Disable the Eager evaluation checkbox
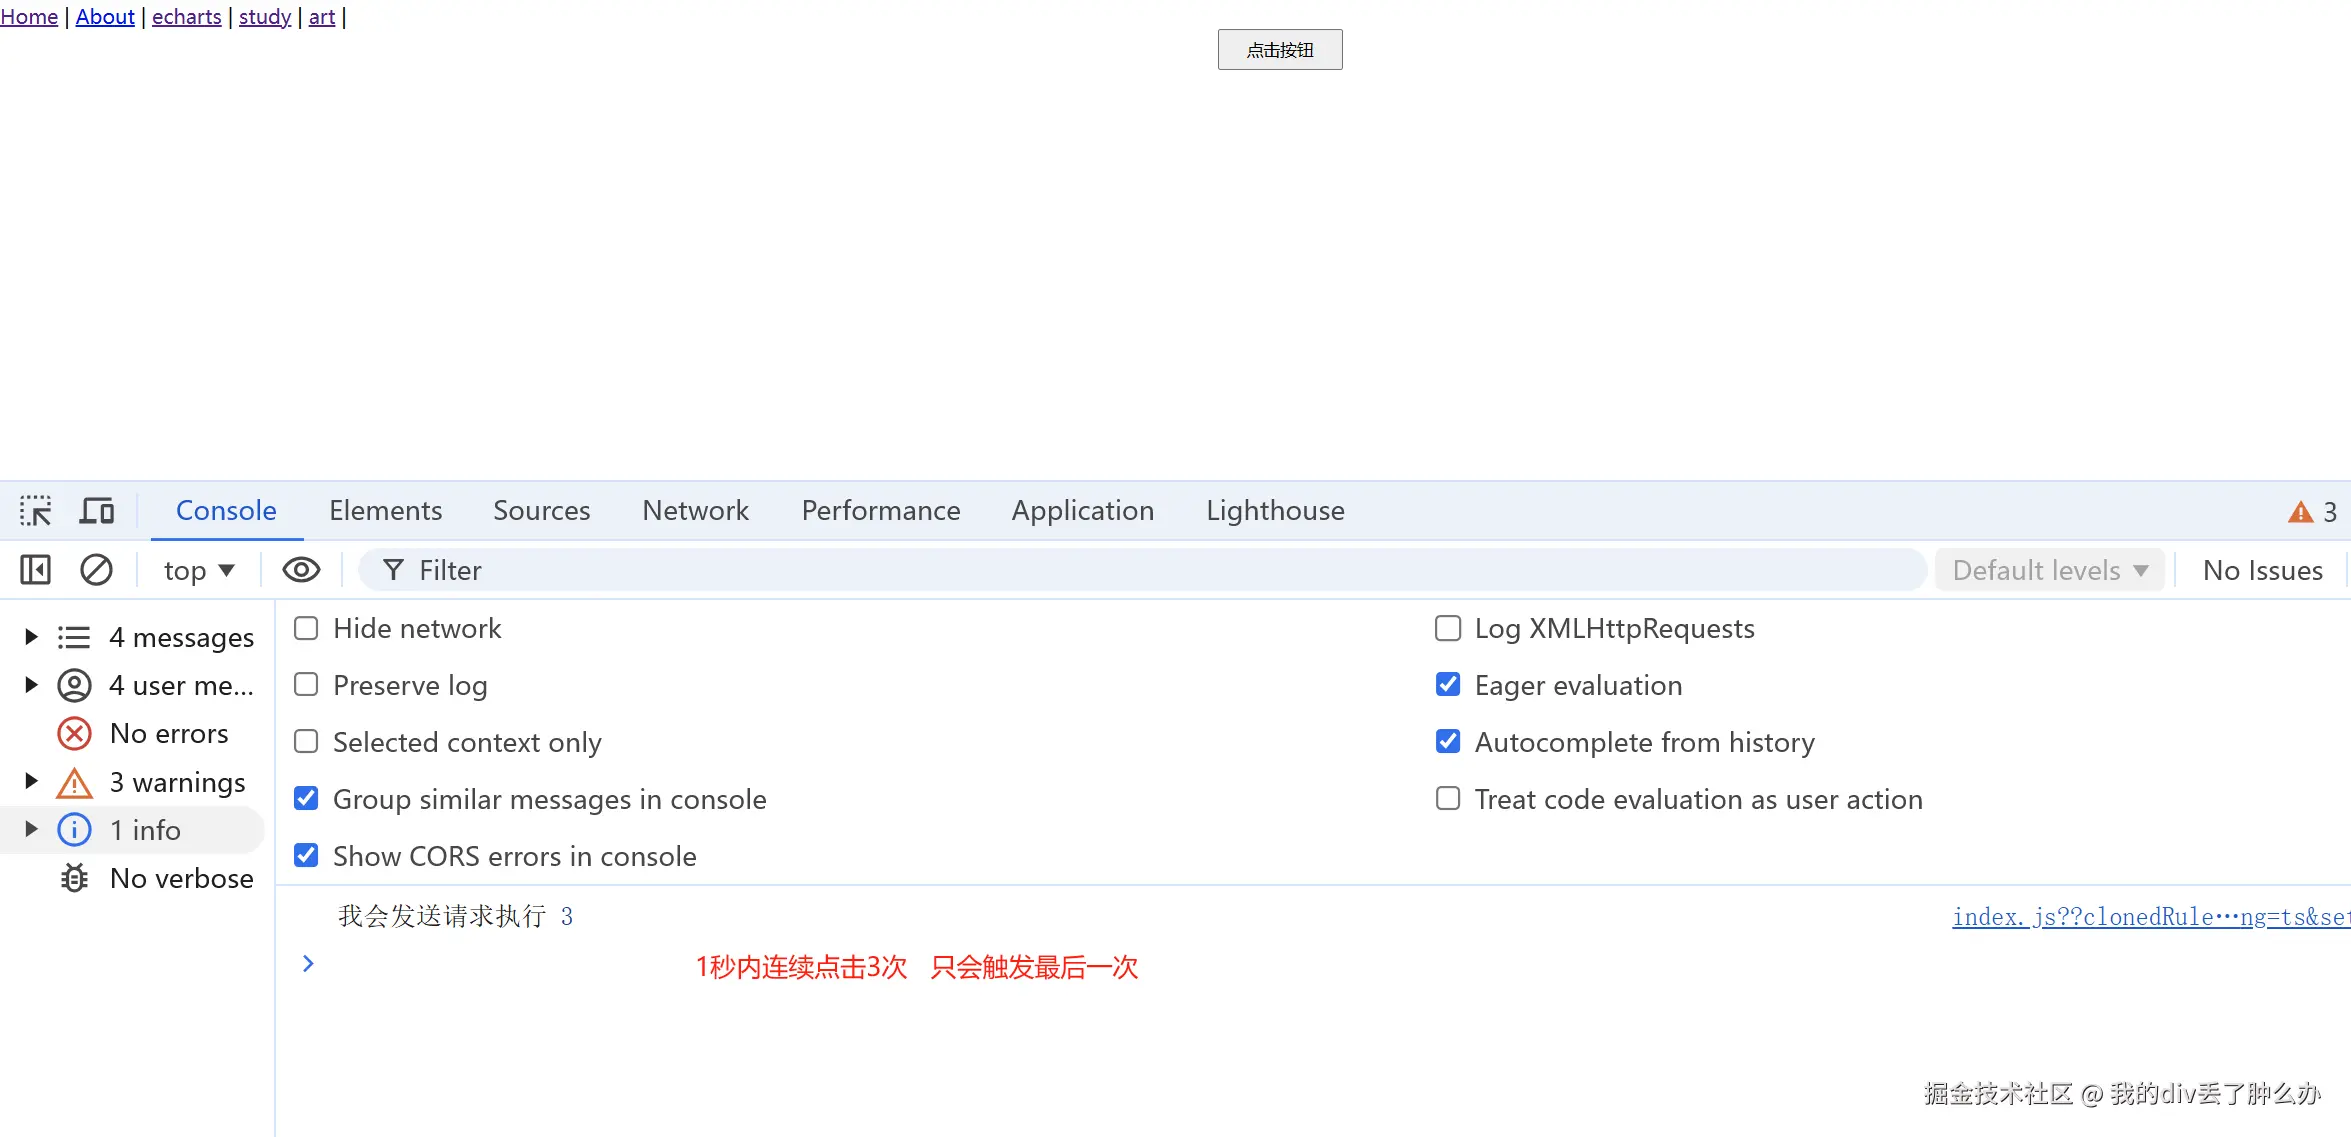Viewport: 2351px width, 1137px height. click(x=1448, y=685)
